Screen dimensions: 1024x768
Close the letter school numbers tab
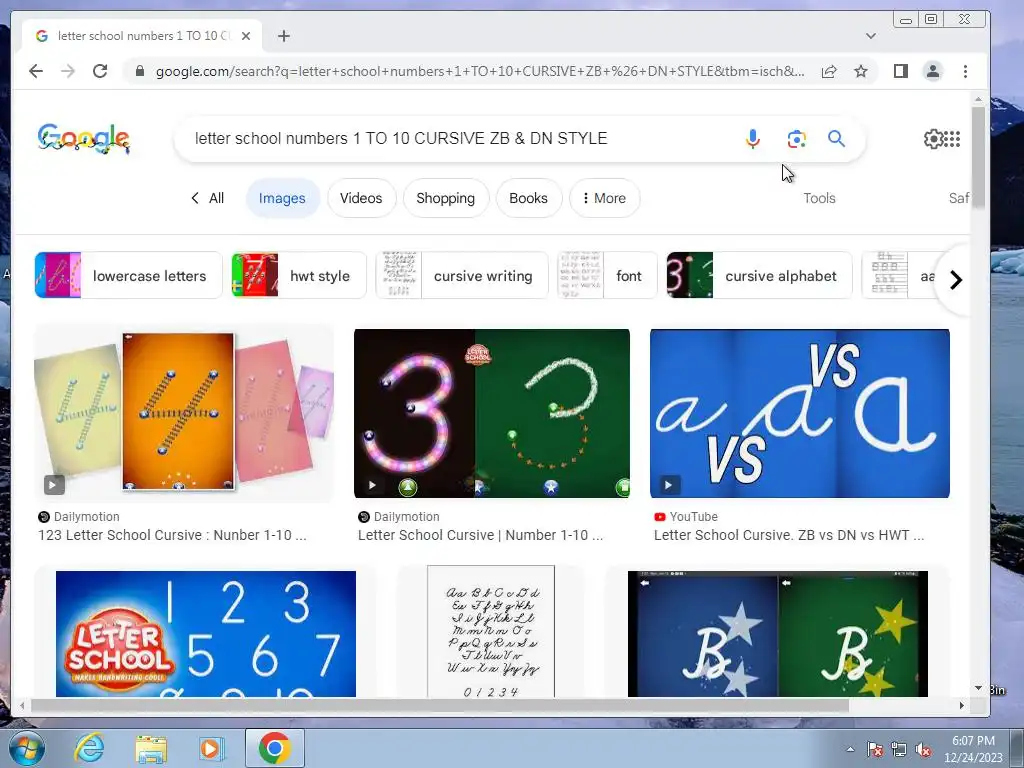[x=246, y=36]
